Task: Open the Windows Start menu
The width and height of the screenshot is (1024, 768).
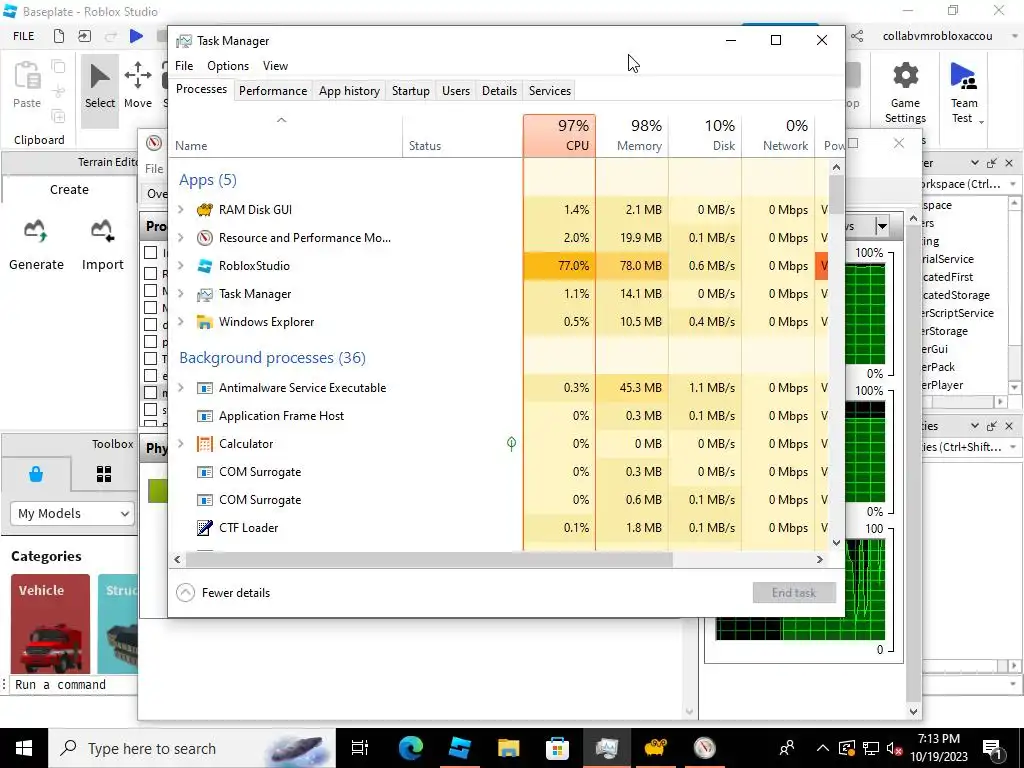Action: point(24,748)
